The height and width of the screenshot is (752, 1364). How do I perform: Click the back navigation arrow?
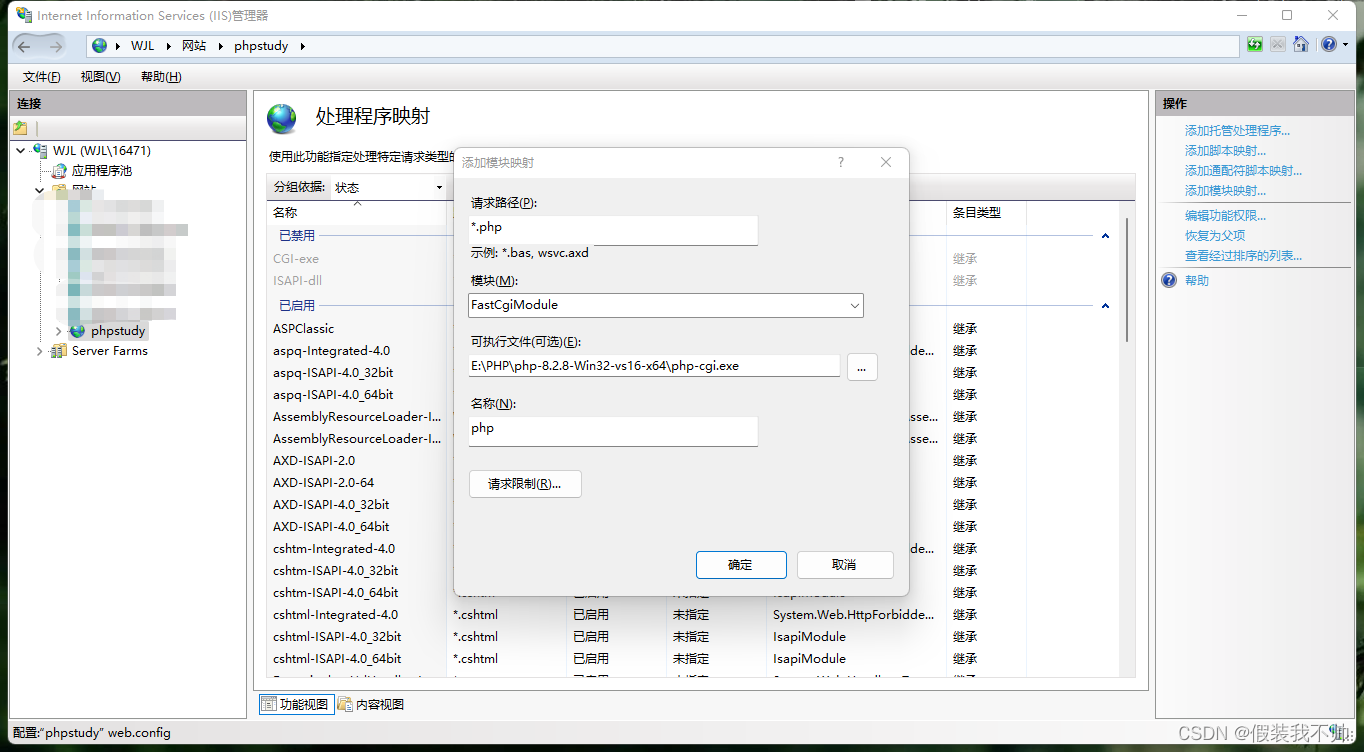pyautogui.click(x=24, y=46)
